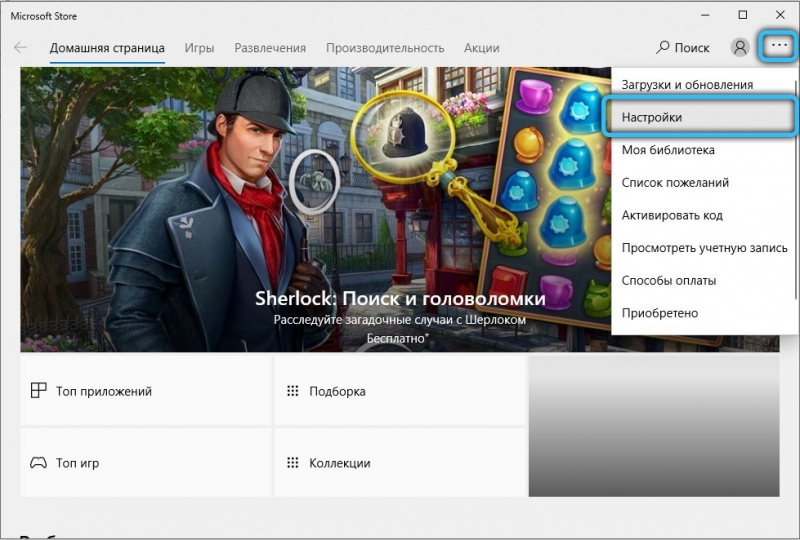This screenshot has width=800, height=540.
Task: Open the Топ приложений tile
Action: pyautogui.click(x=145, y=391)
